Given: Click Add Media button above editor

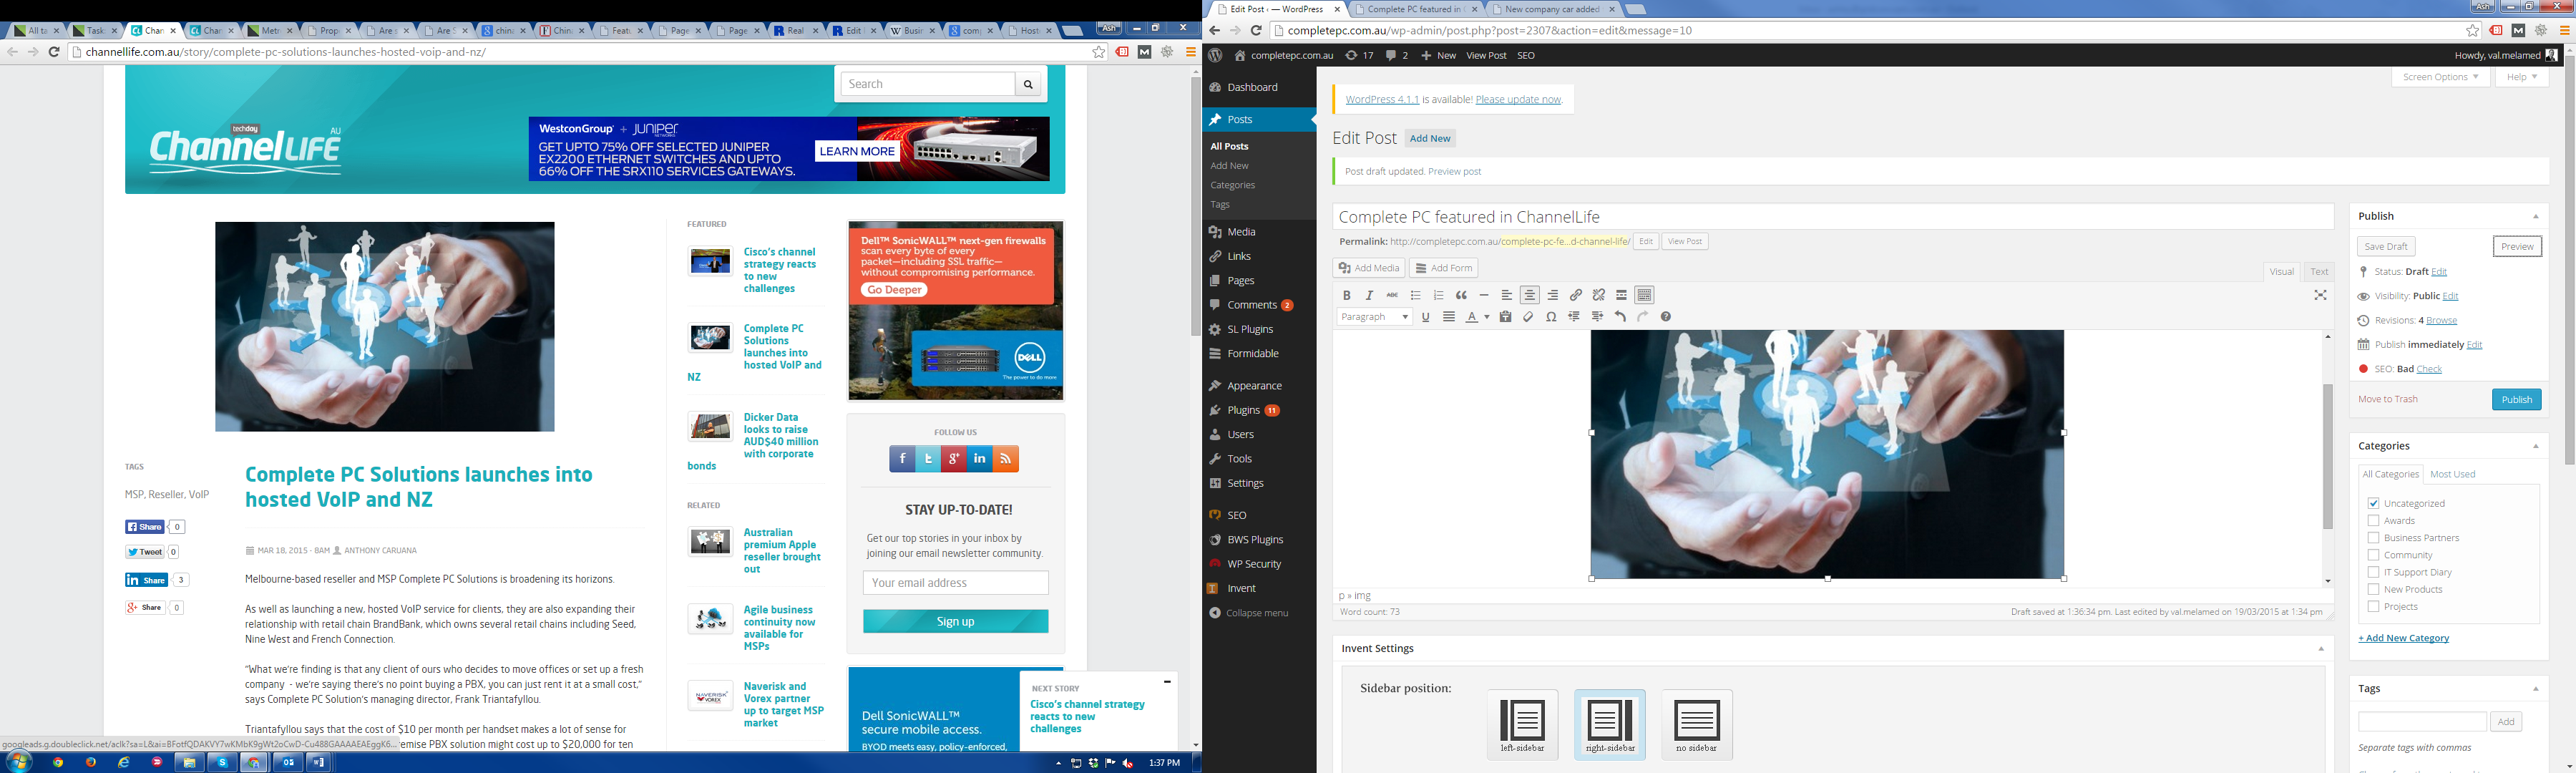Looking at the screenshot, I should click(x=1368, y=268).
